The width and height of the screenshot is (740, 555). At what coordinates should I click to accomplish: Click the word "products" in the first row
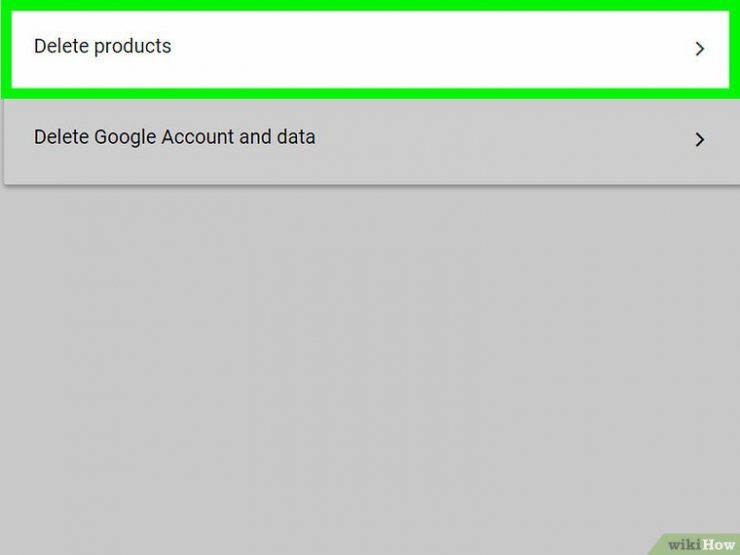[133, 46]
